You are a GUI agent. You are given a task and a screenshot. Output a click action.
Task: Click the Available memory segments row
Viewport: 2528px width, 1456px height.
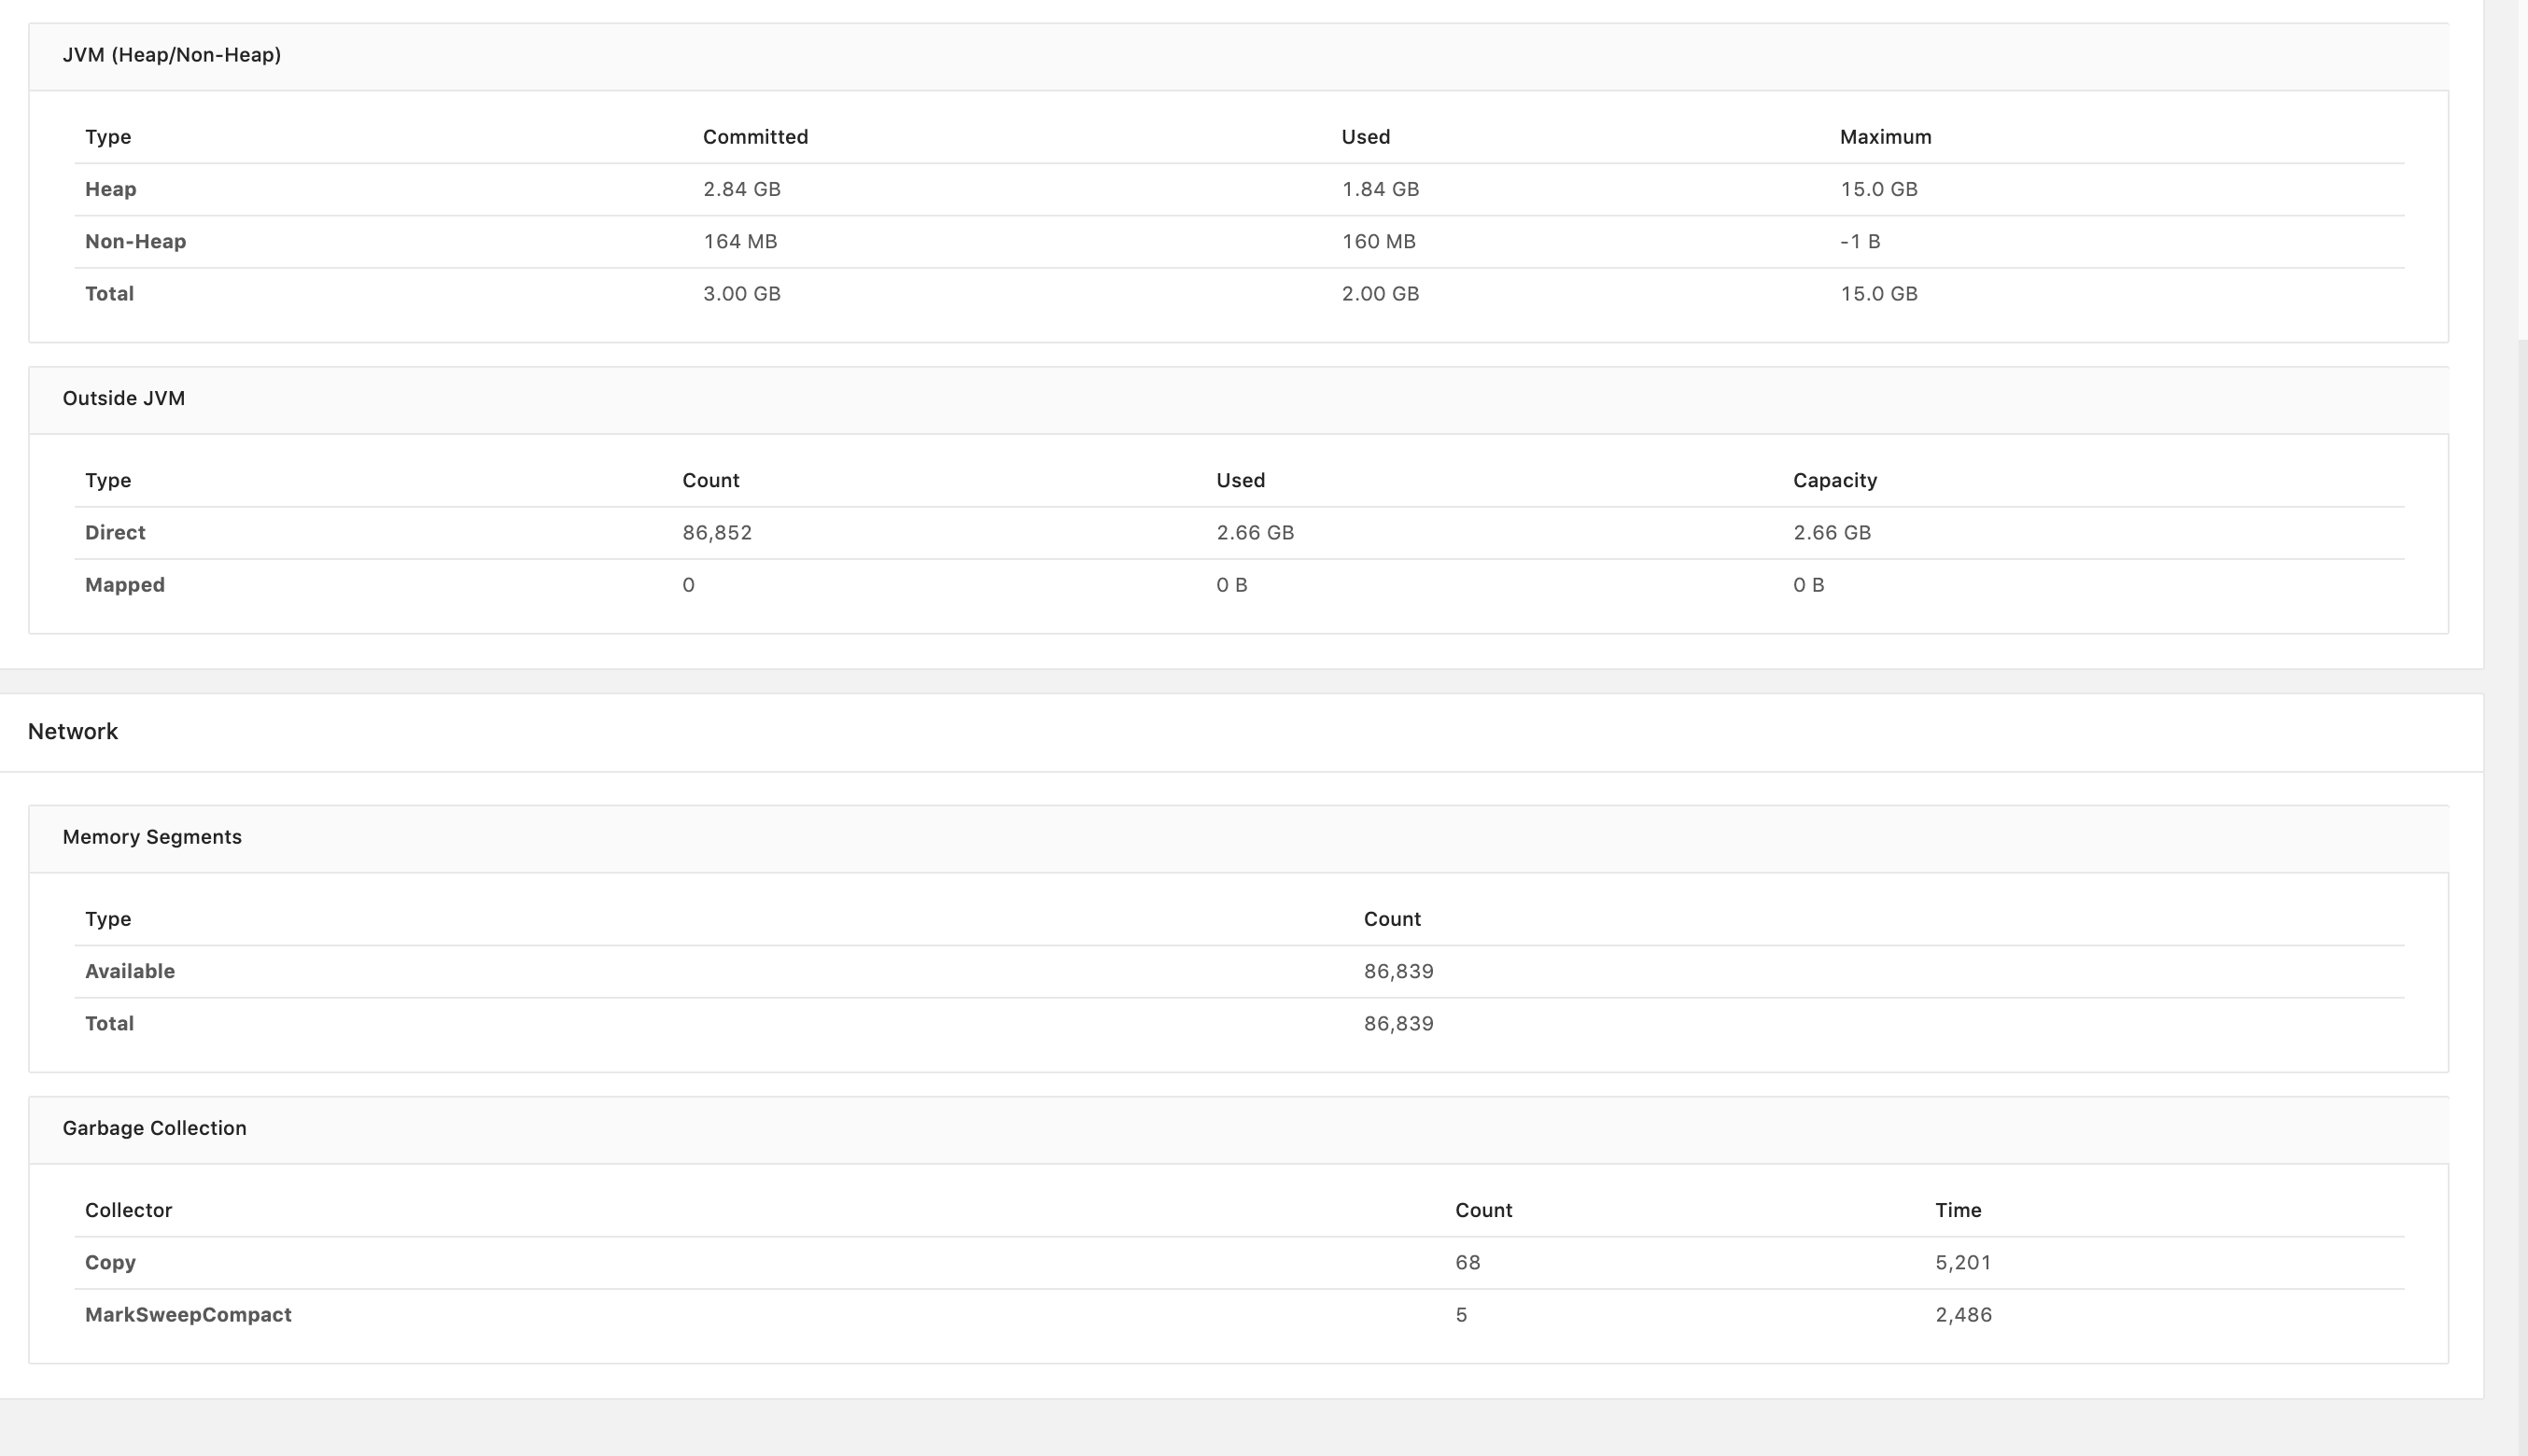130,971
